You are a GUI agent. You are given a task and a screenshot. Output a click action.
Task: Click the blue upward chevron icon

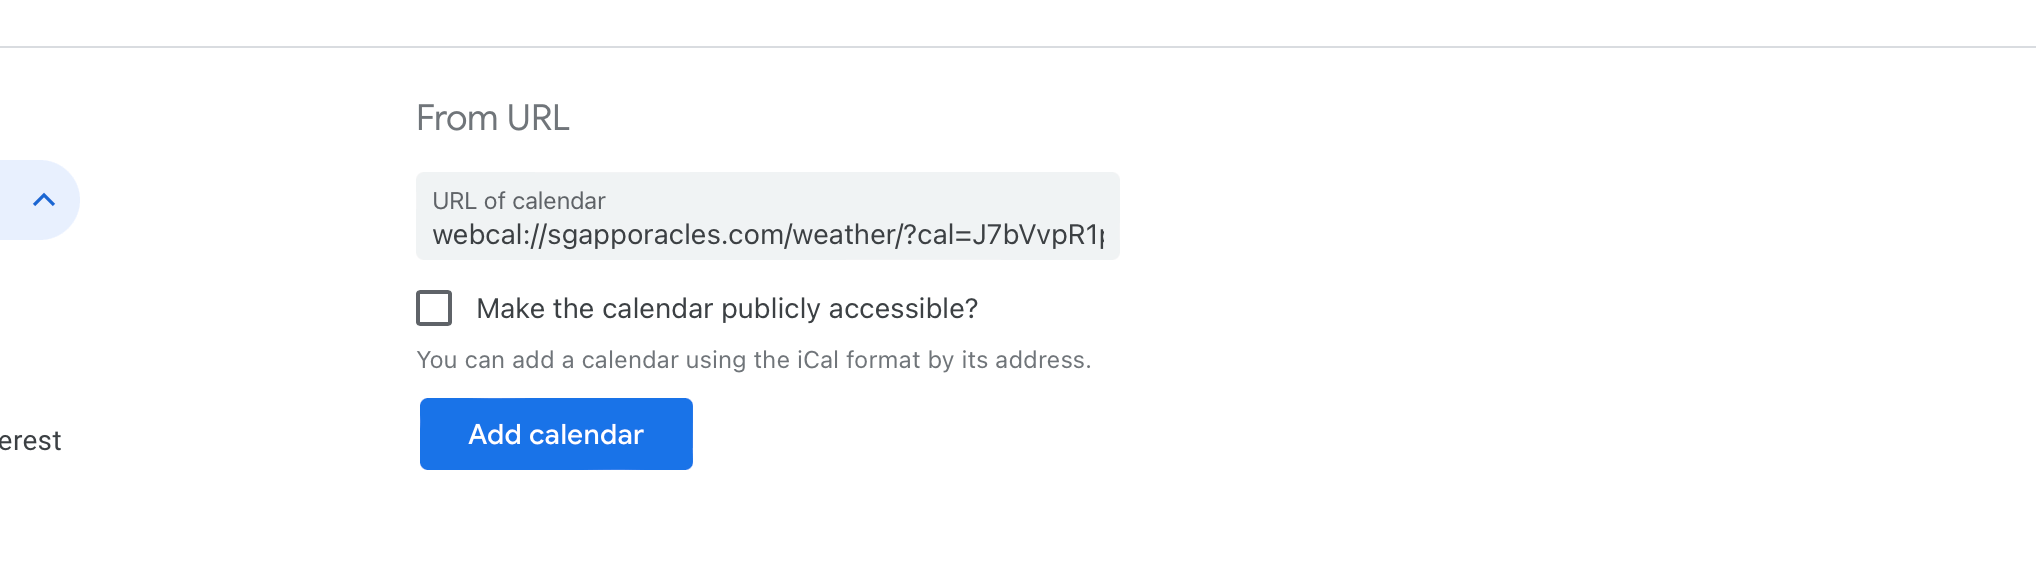point(44,200)
